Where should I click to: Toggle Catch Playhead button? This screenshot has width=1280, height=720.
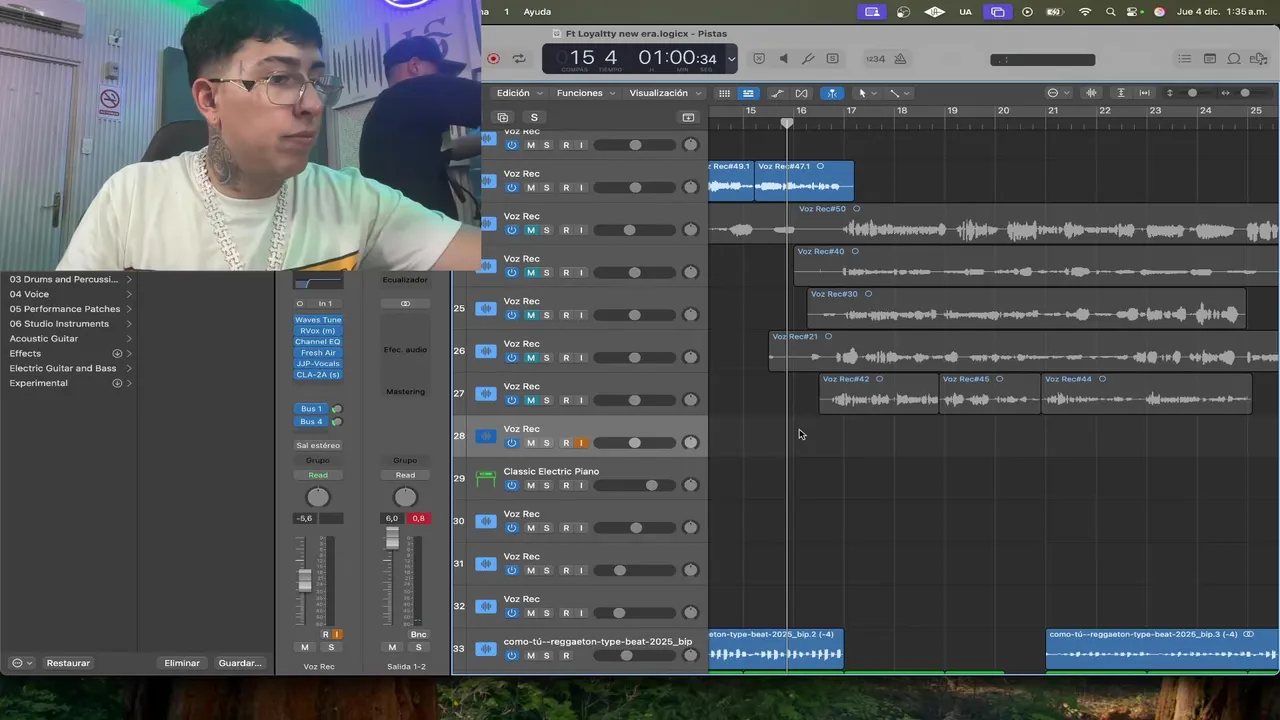pos(832,93)
